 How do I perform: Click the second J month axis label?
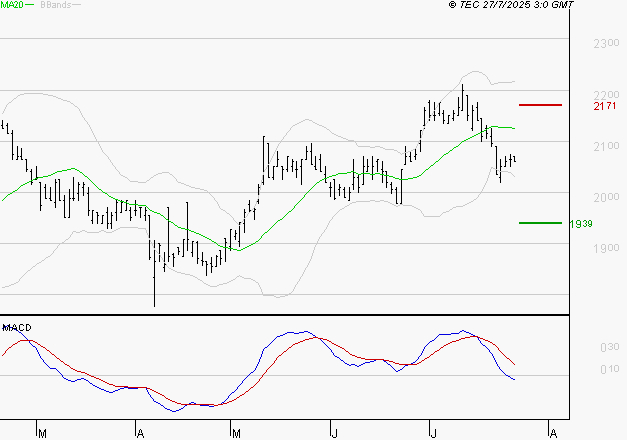pos(433,434)
